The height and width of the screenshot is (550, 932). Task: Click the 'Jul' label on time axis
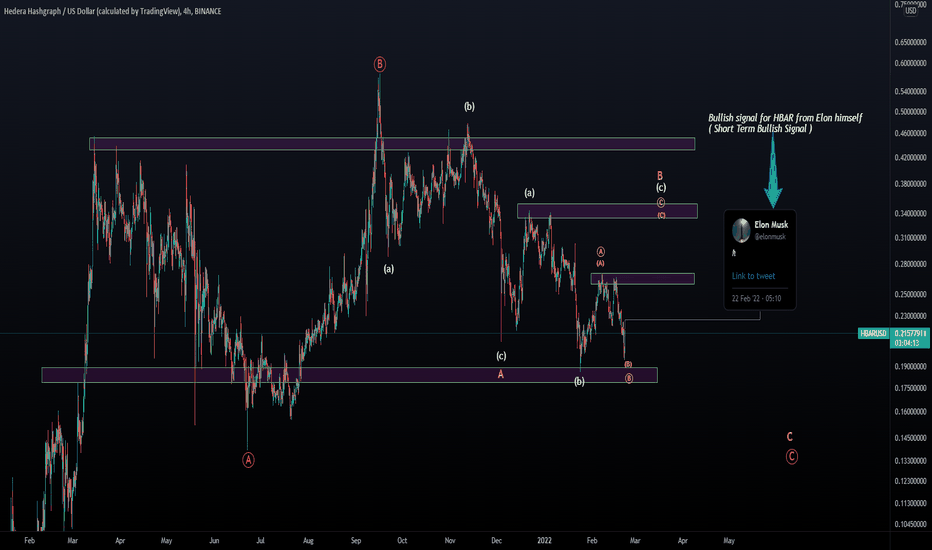point(260,541)
